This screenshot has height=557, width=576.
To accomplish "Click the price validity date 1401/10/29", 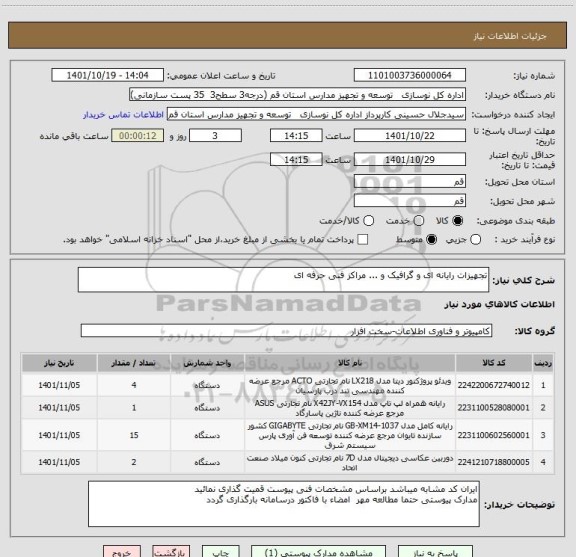I will click(410, 159).
